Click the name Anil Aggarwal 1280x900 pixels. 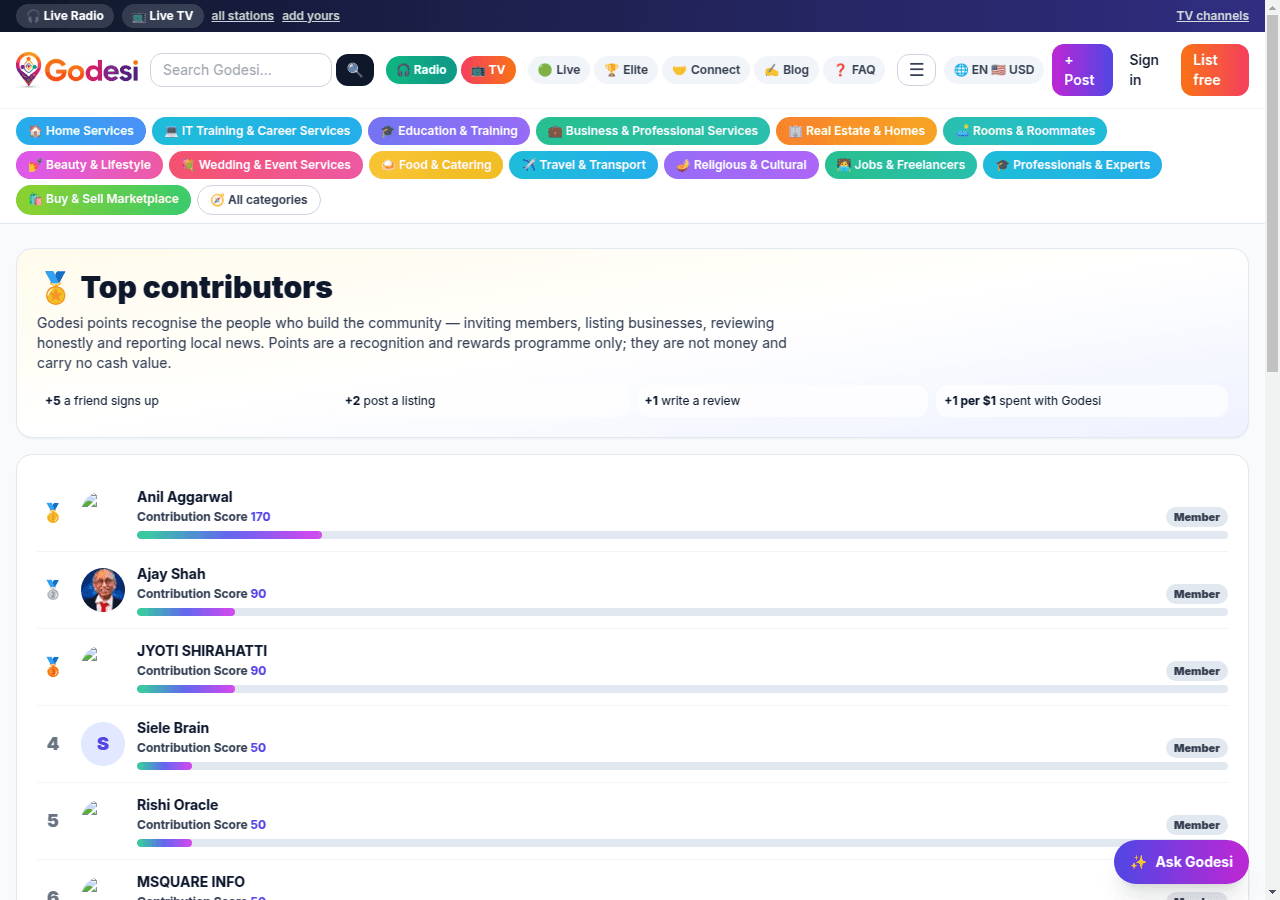185,497
